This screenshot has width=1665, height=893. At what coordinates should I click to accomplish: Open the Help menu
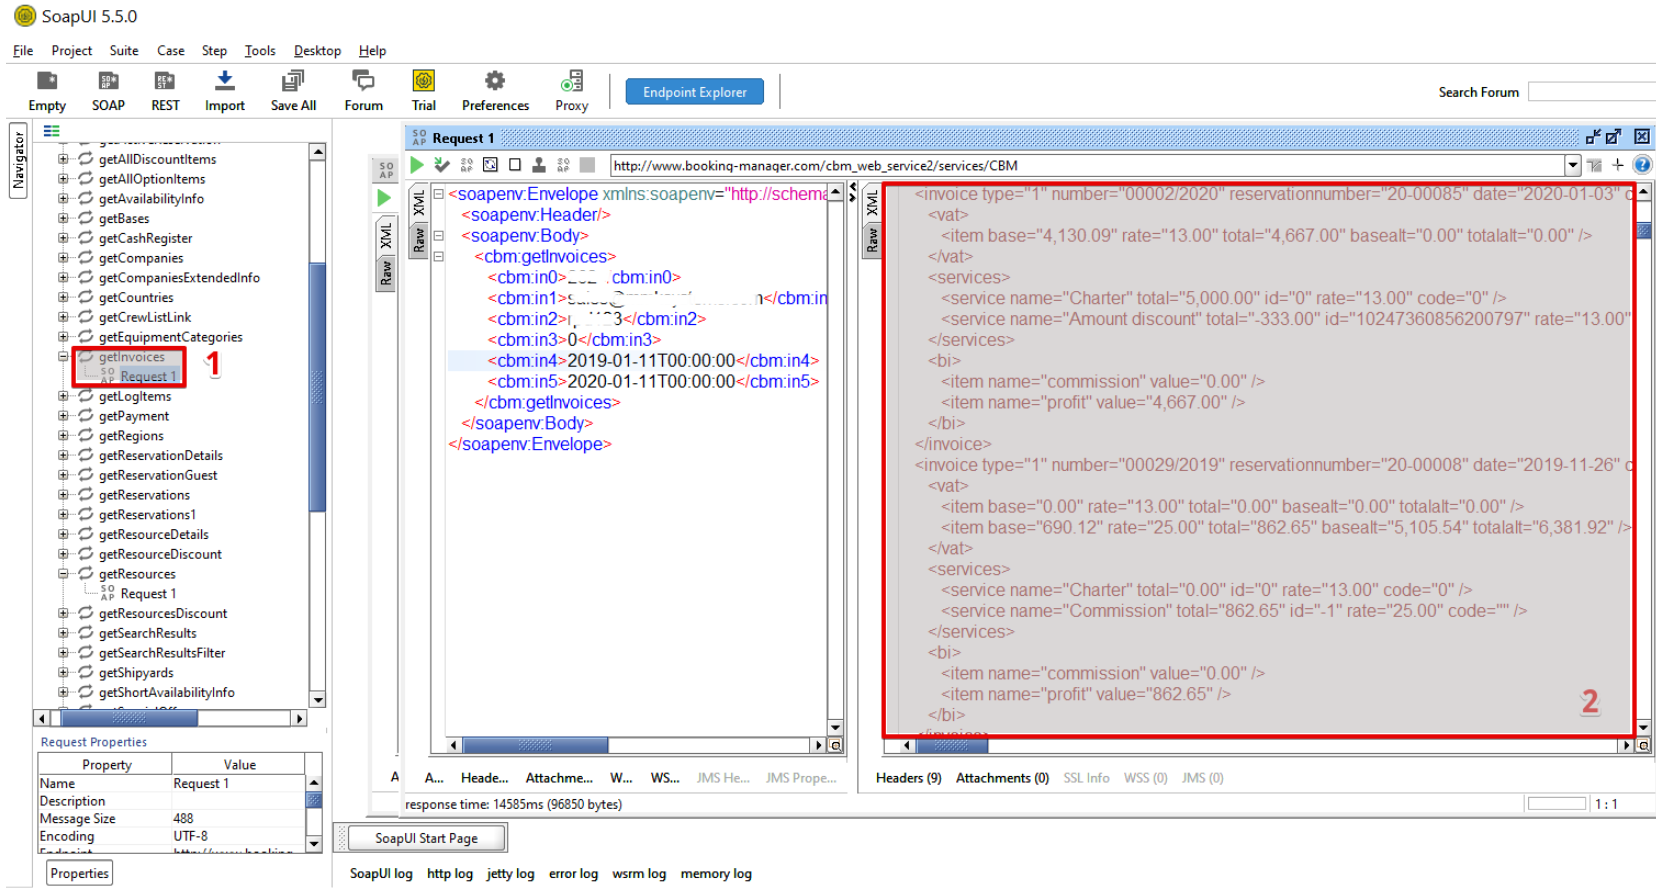(x=373, y=50)
